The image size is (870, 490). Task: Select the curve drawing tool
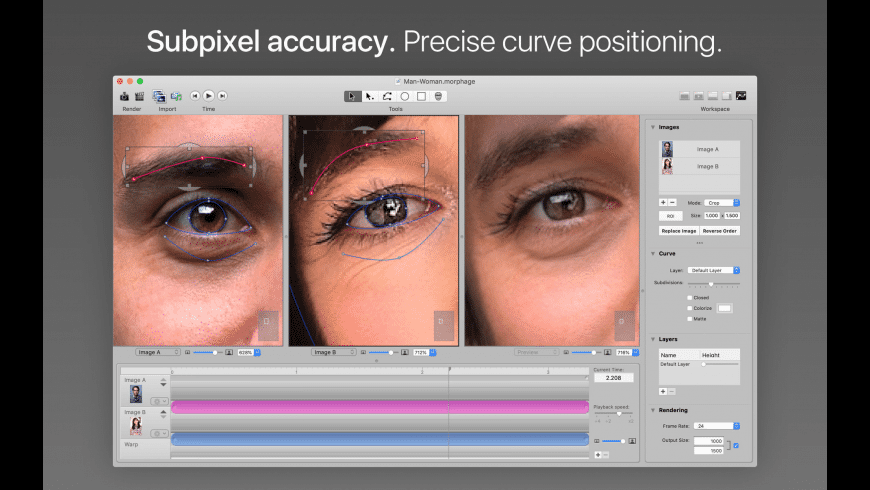(x=387, y=97)
